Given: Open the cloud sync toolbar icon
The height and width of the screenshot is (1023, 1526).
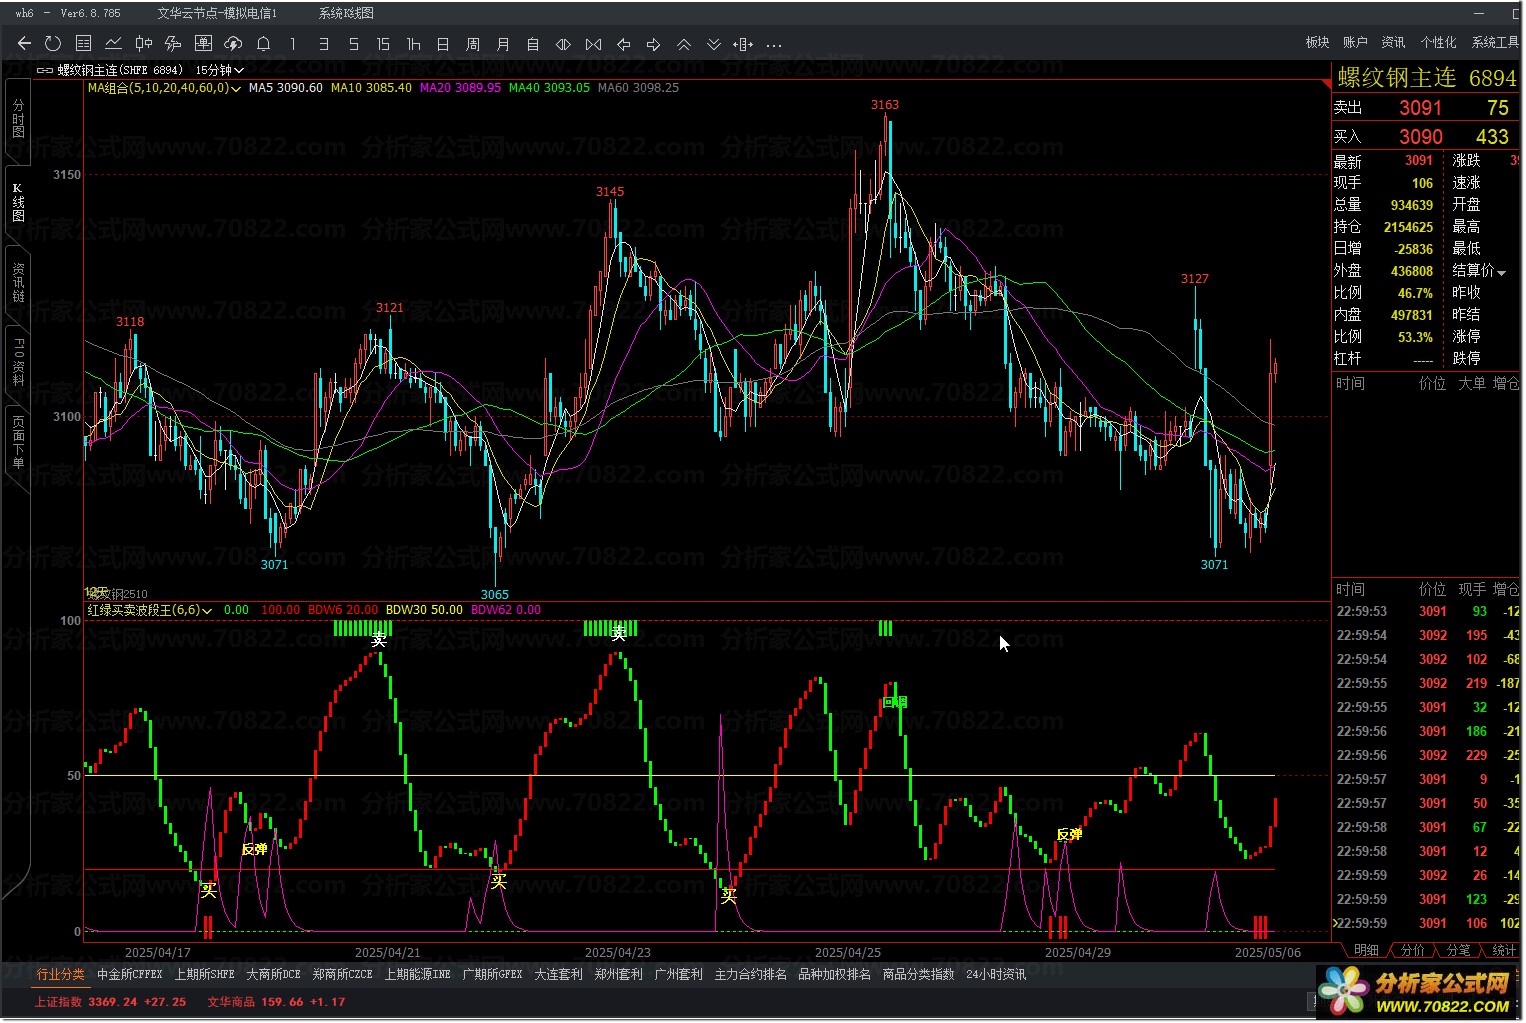Looking at the screenshot, I should [x=233, y=44].
